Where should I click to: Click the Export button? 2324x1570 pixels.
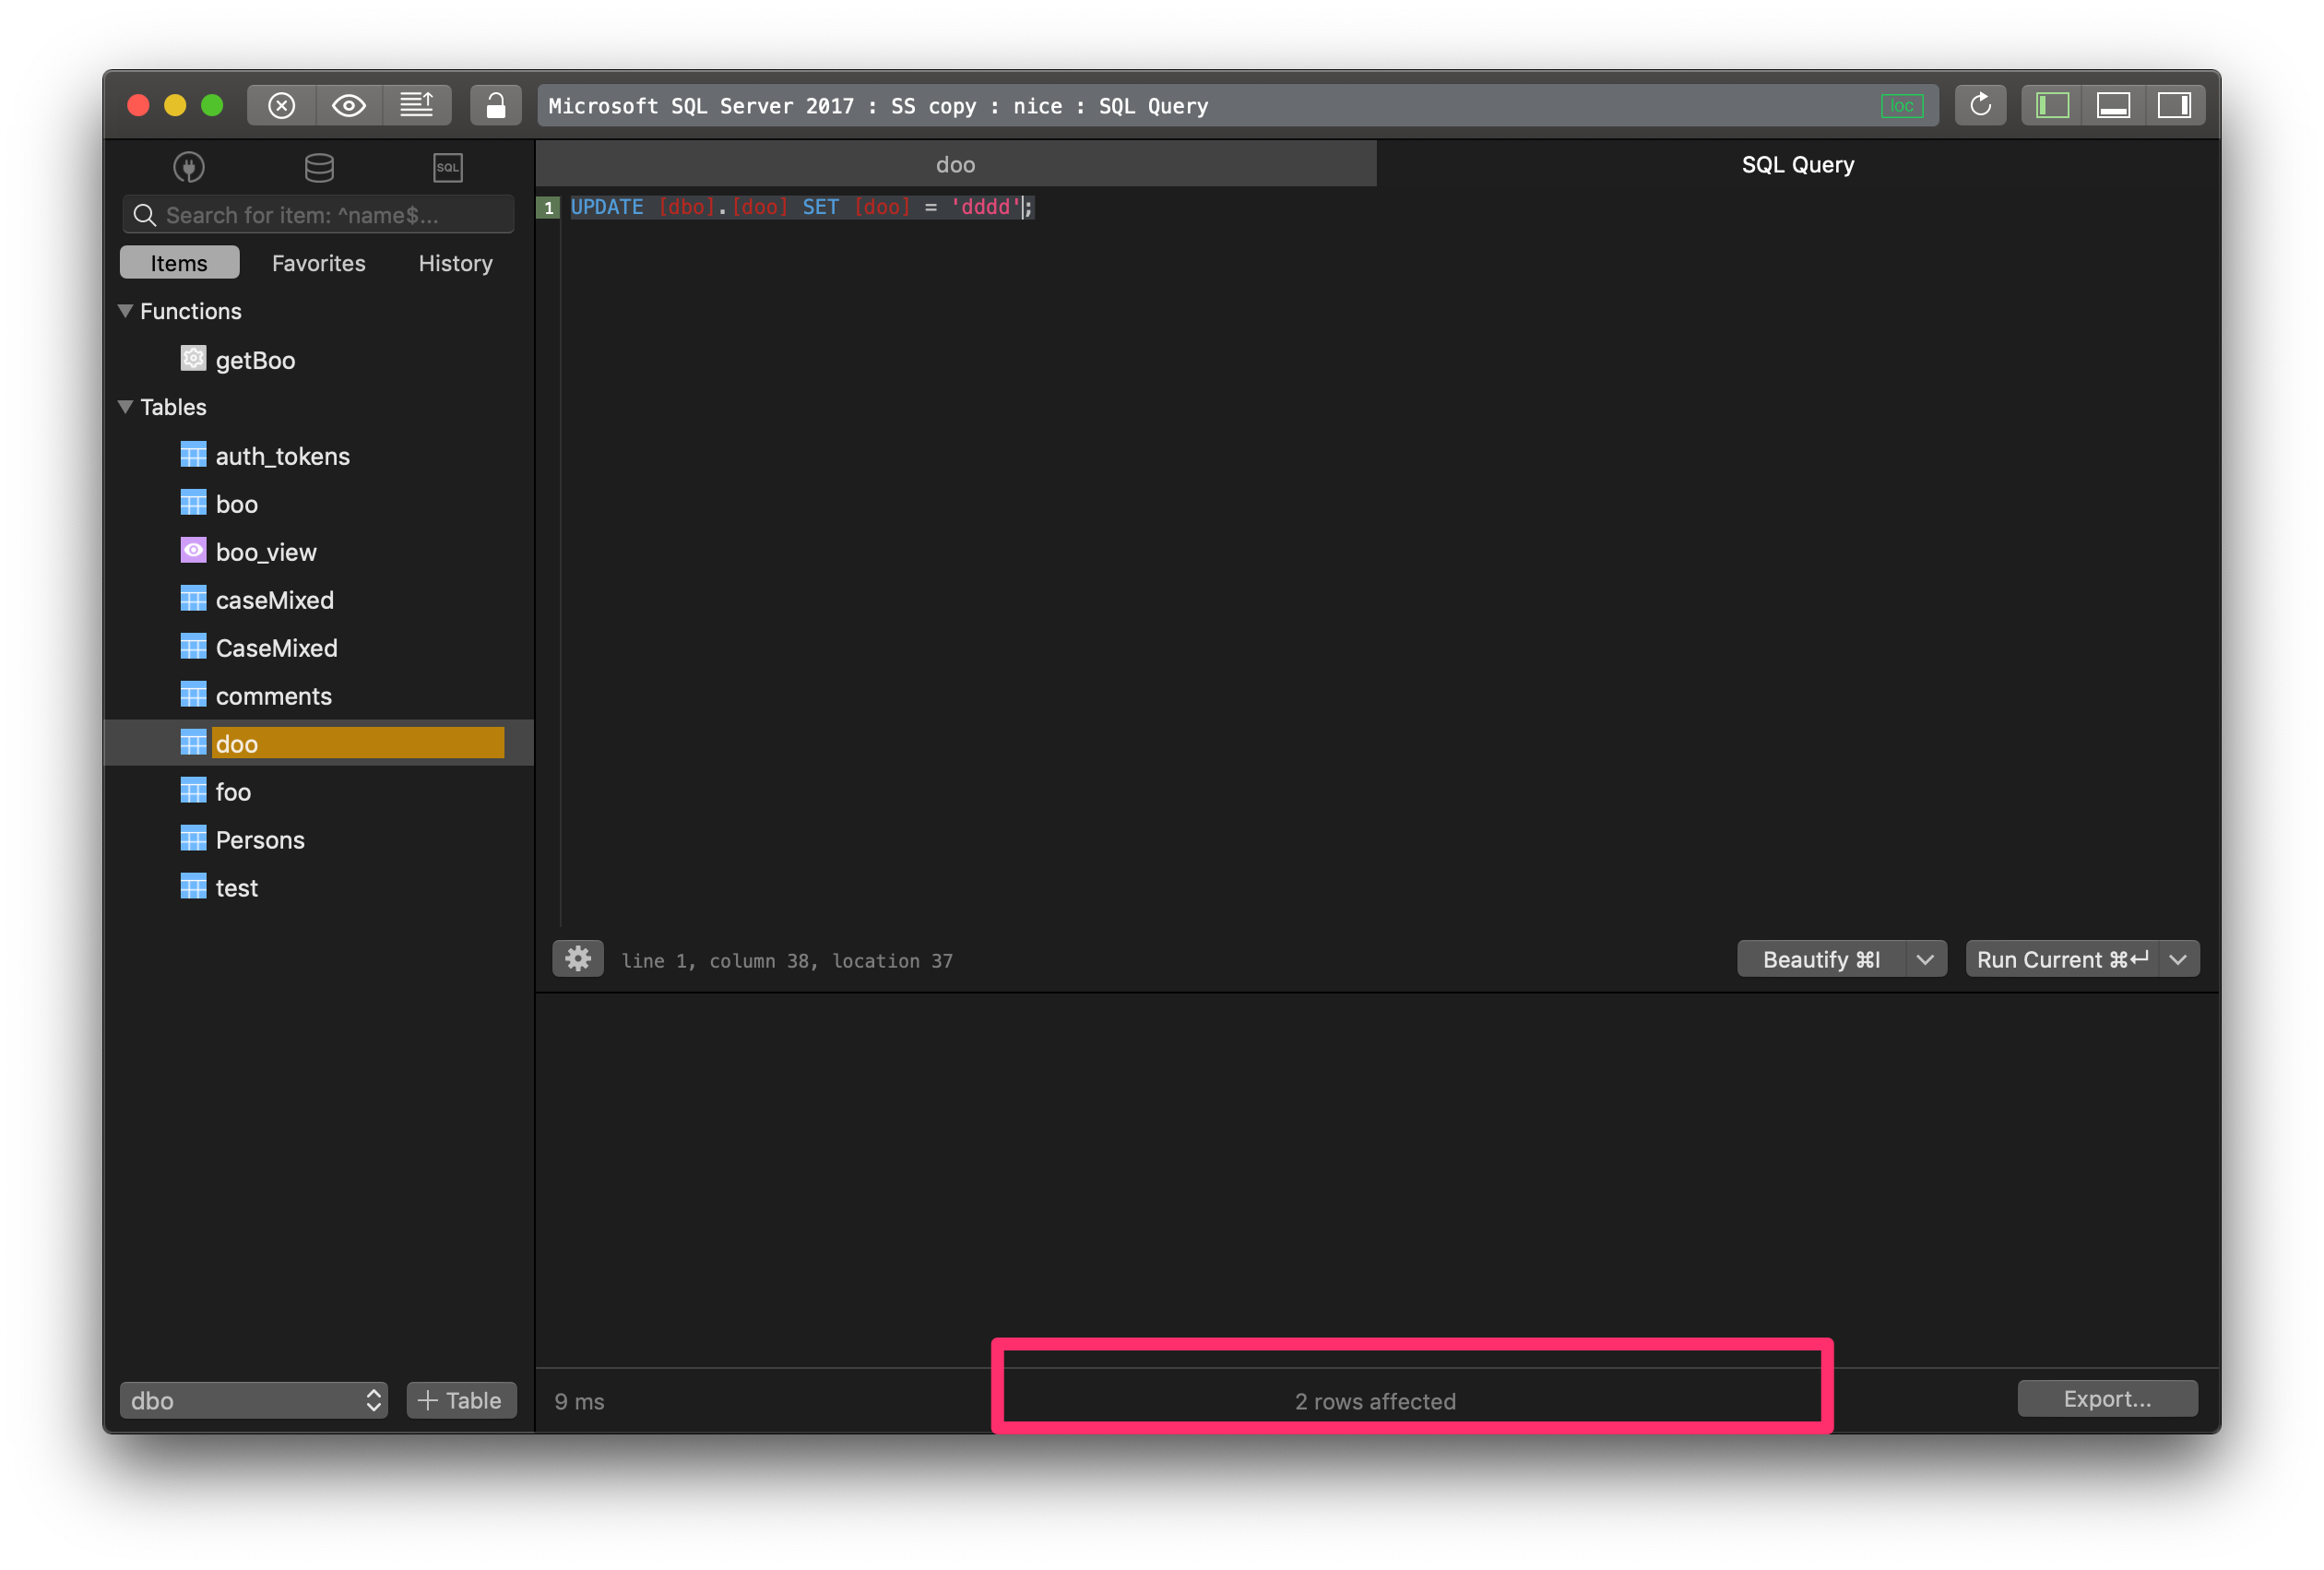2107,1398
